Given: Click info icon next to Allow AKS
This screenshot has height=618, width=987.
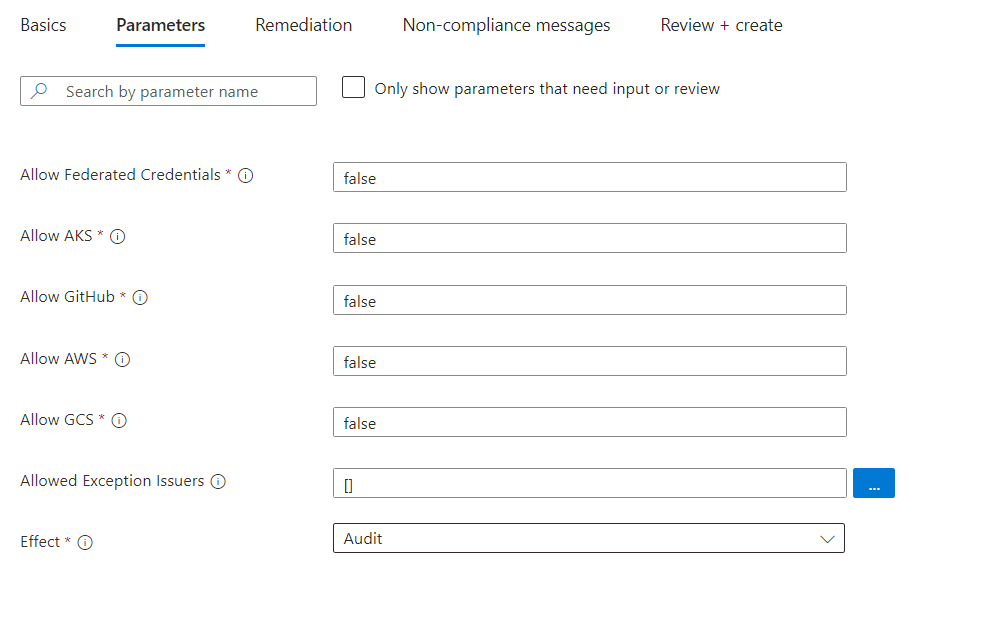Looking at the screenshot, I should tap(118, 237).
